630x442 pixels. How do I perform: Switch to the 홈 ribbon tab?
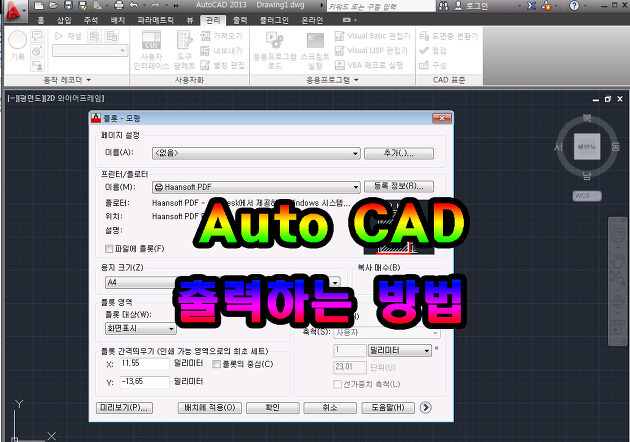click(x=41, y=20)
